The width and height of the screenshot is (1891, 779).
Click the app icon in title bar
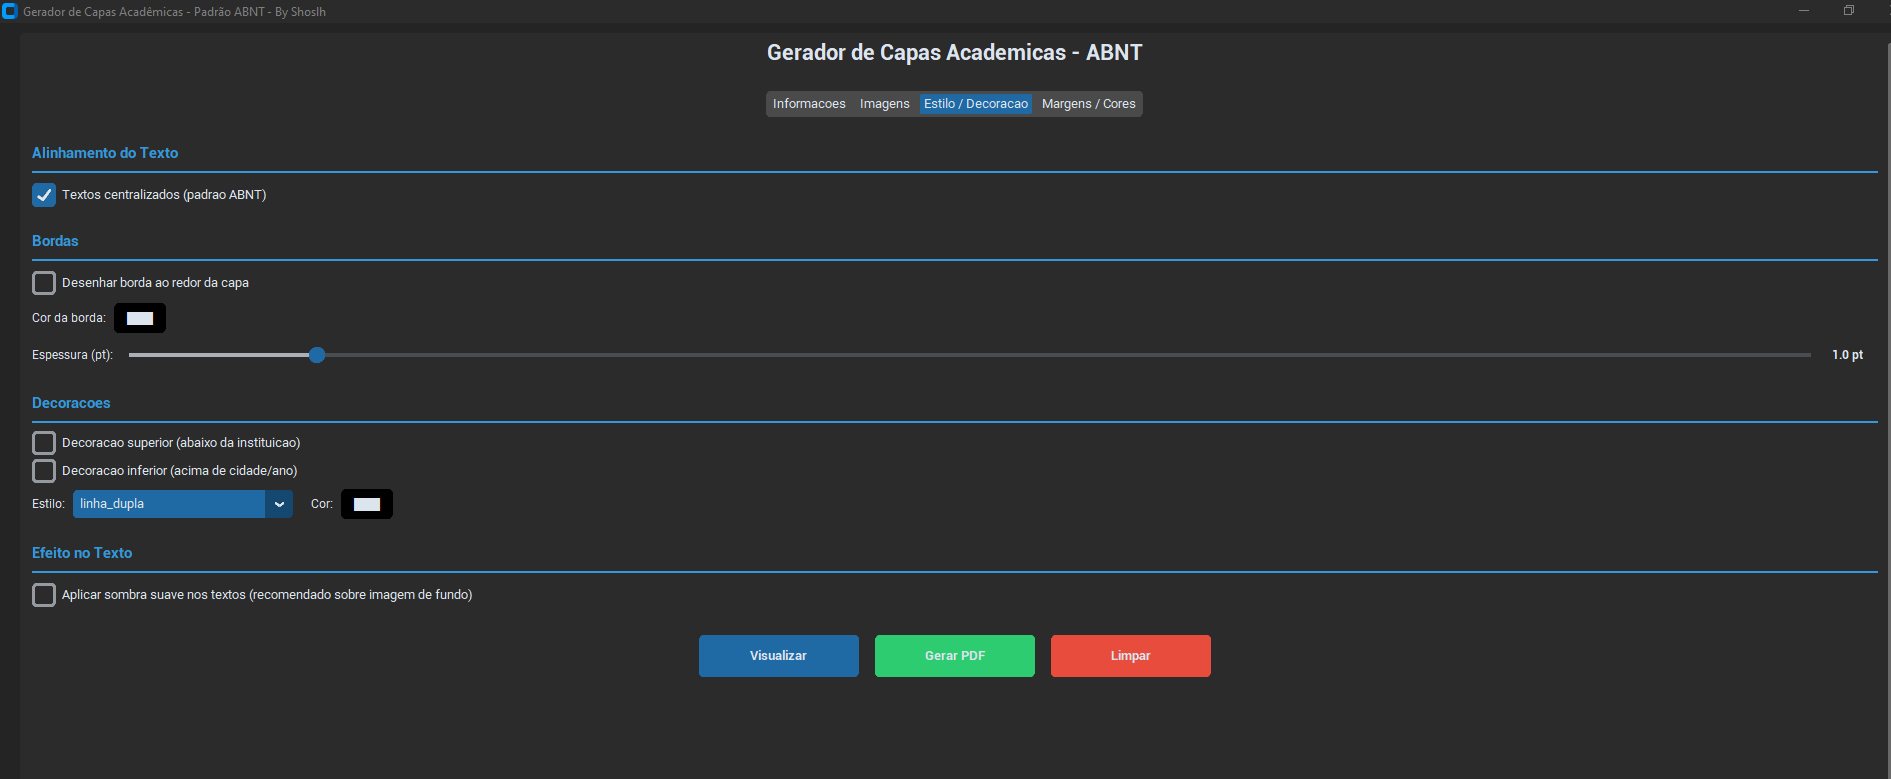(x=10, y=11)
